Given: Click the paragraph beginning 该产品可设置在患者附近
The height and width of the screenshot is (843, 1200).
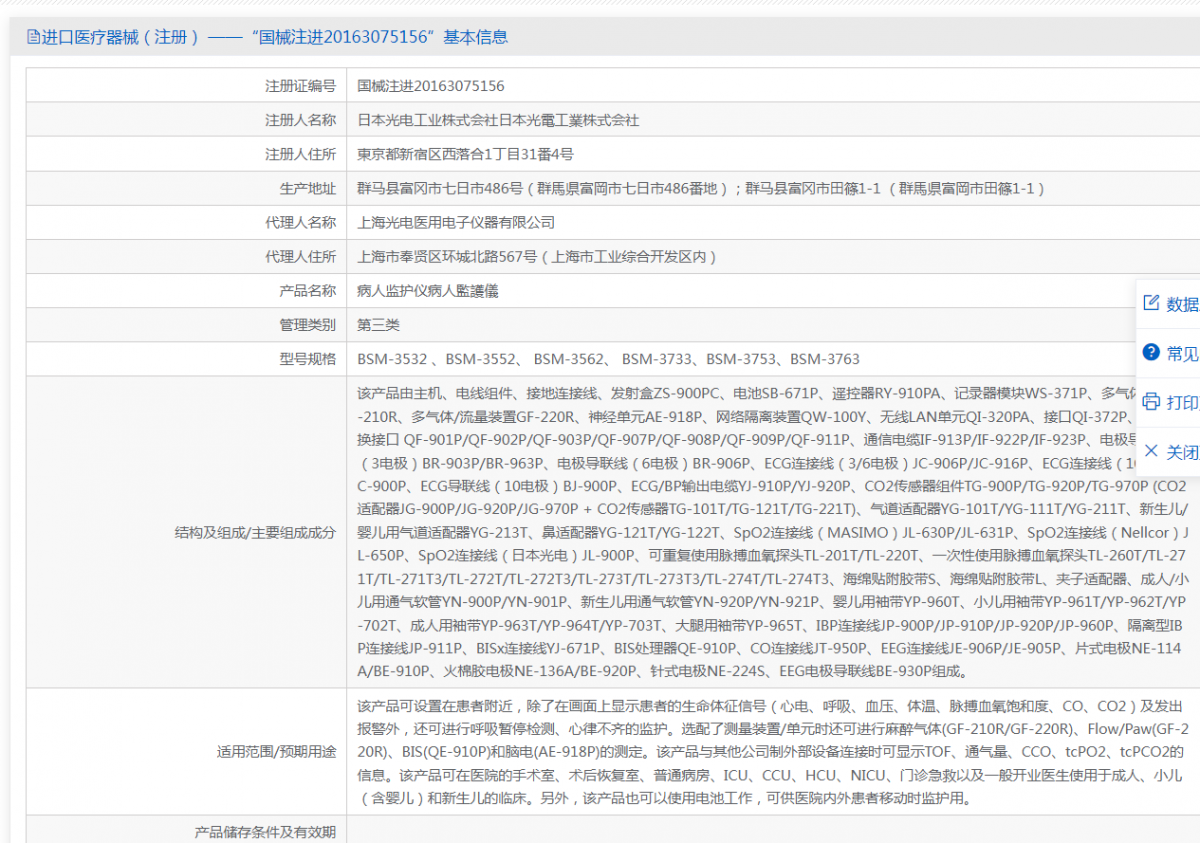Looking at the screenshot, I should coord(774,751).
